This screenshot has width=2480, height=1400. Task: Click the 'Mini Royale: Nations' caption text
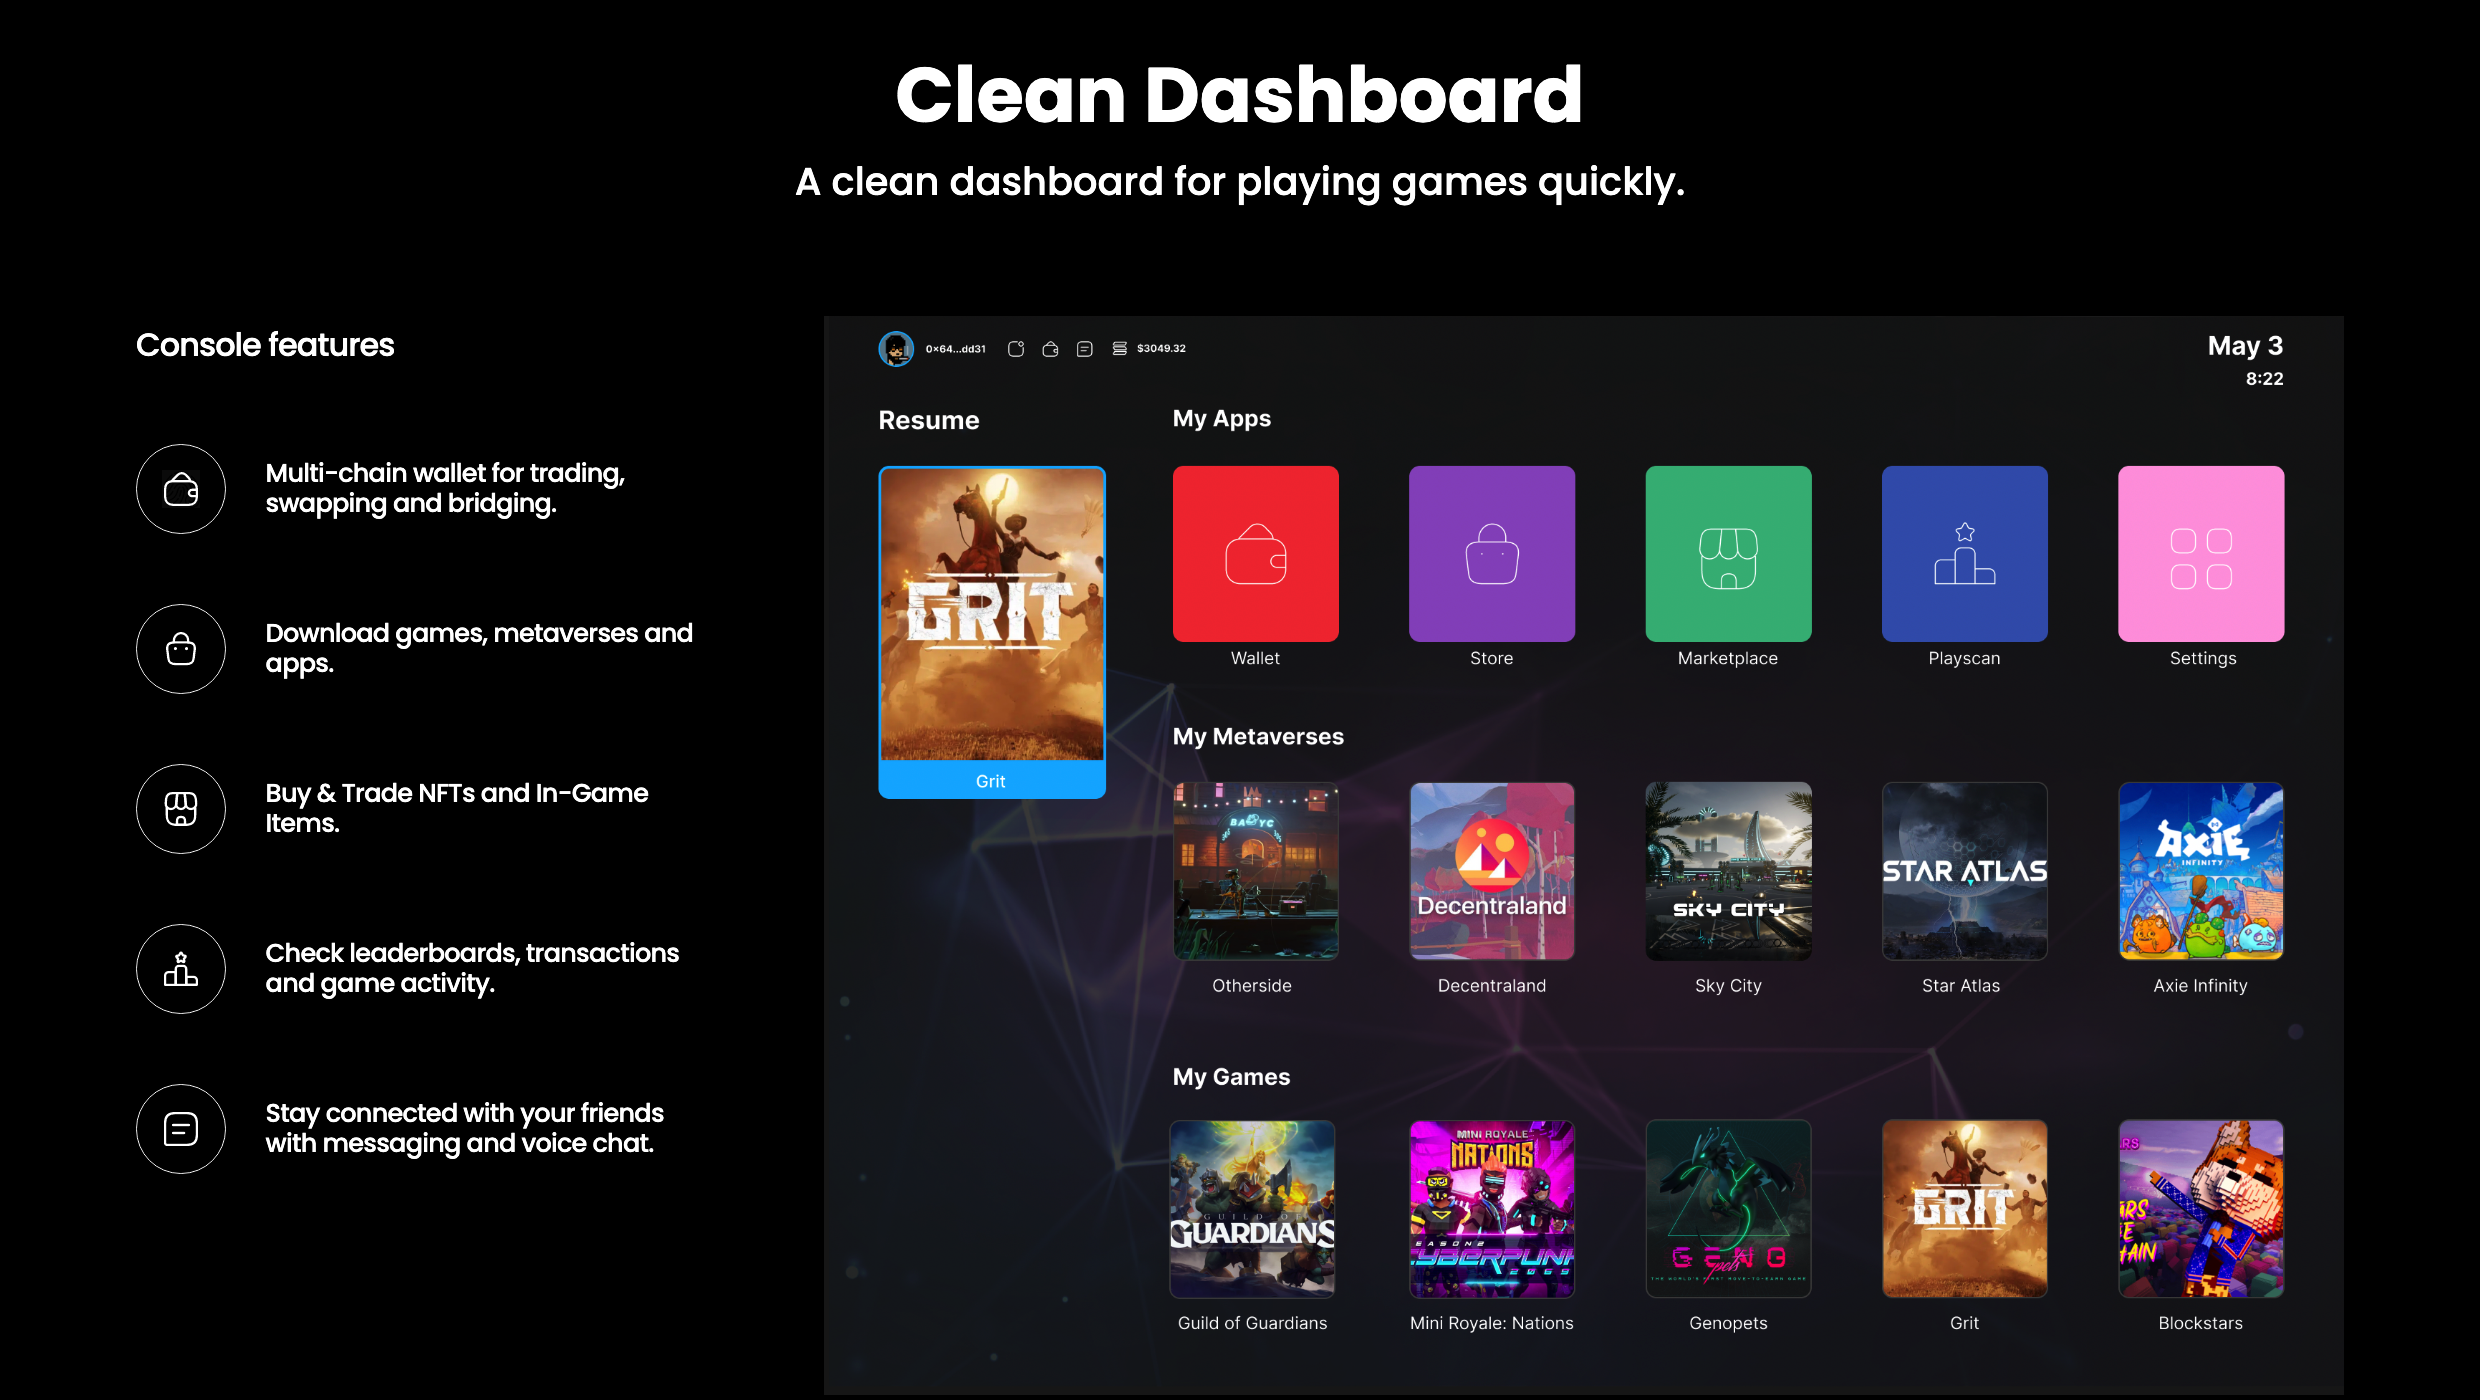pyautogui.click(x=1491, y=1323)
